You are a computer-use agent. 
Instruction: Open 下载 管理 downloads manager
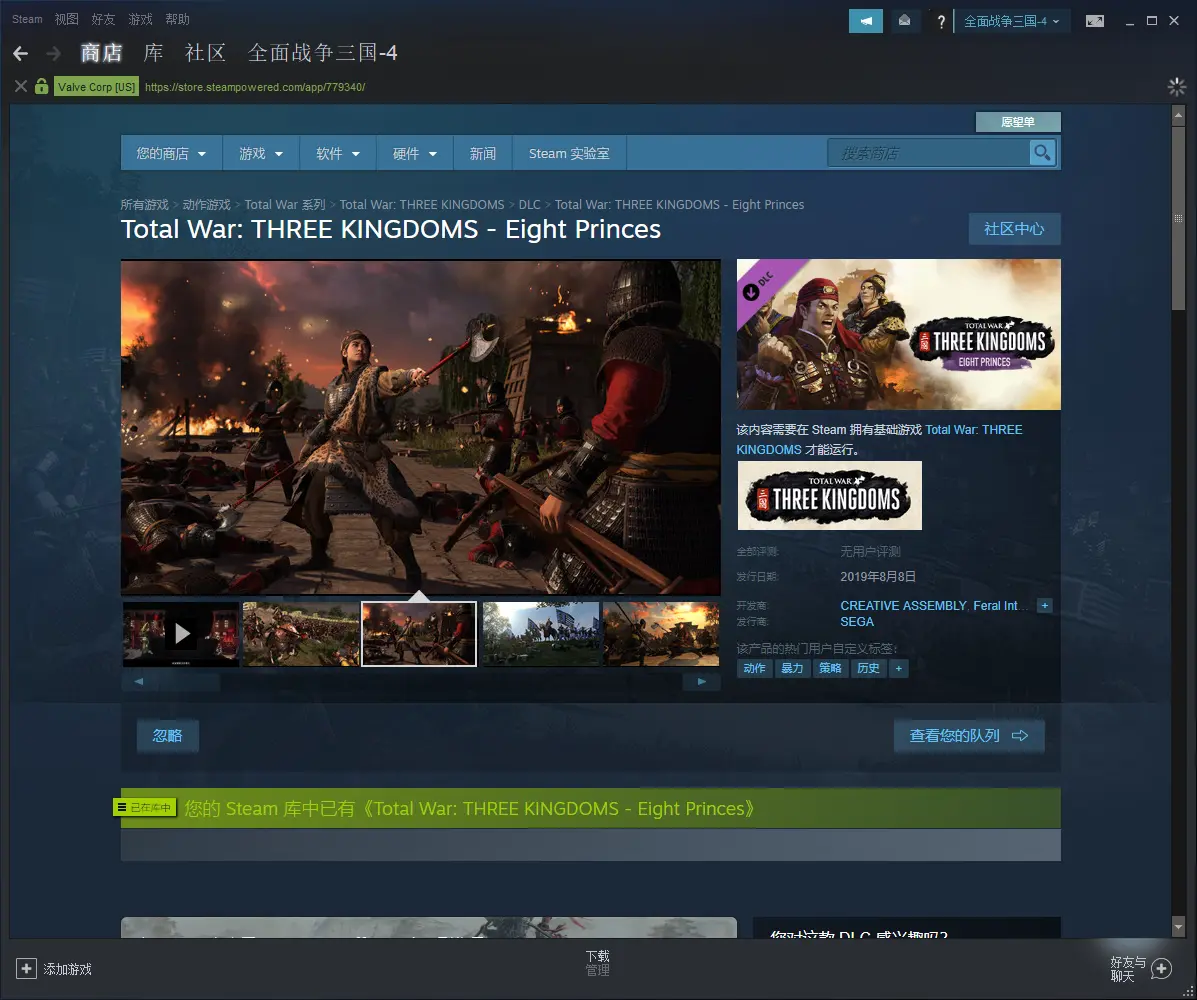[597, 963]
